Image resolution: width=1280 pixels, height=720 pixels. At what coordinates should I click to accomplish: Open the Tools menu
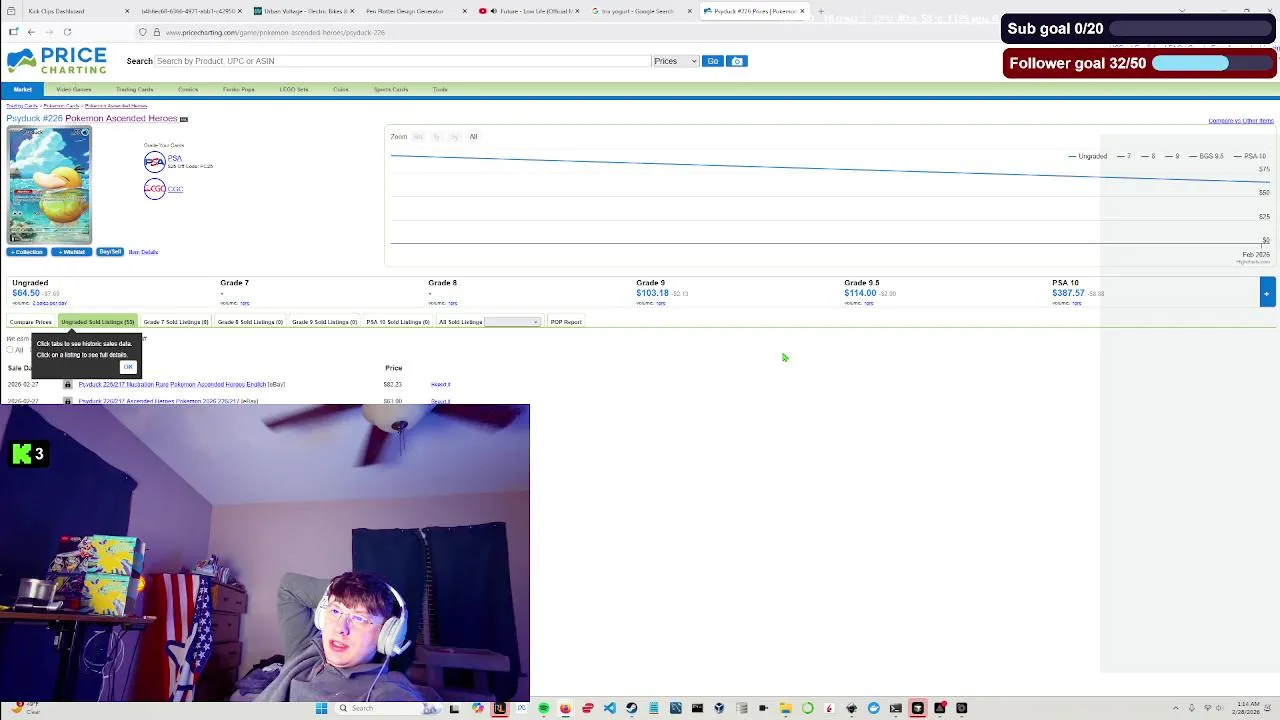pyautogui.click(x=440, y=89)
